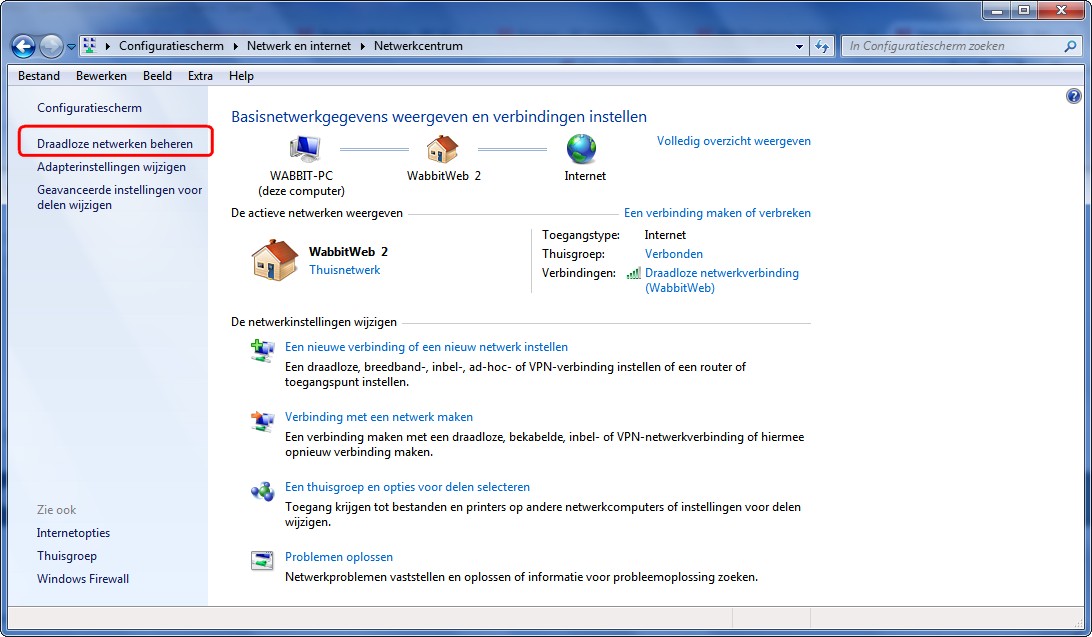Go to Configuratiescherm in the sidebar
Screen dimensions: 1092x637
pos(89,108)
